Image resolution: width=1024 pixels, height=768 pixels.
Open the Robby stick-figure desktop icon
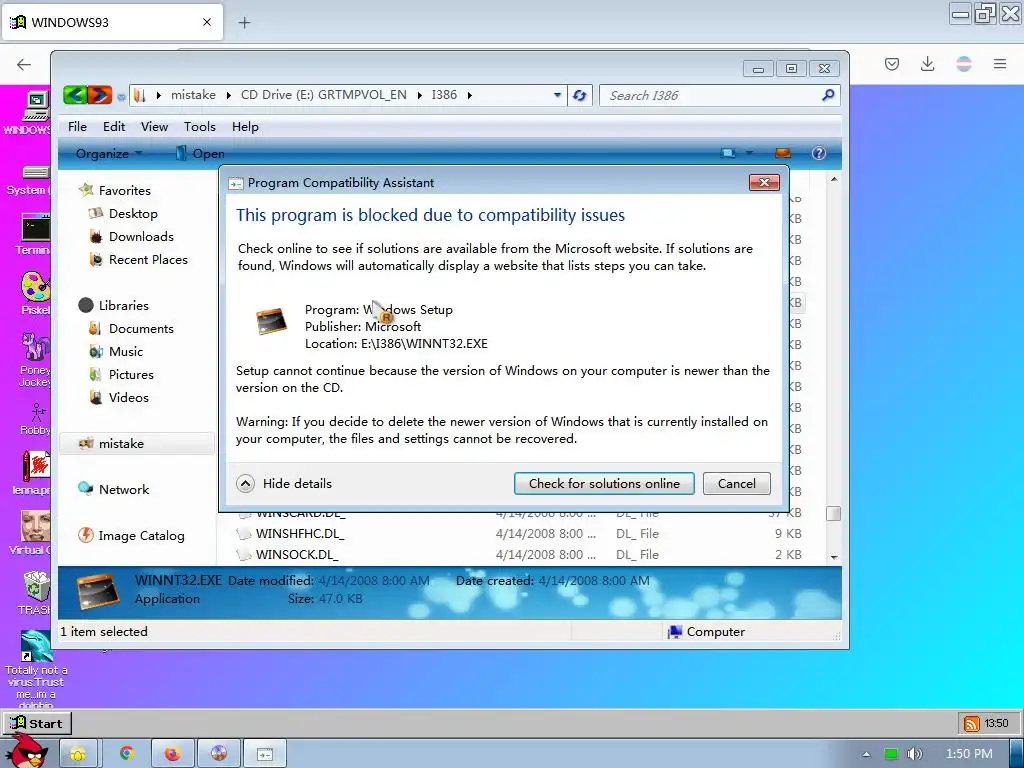coord(36,419)
